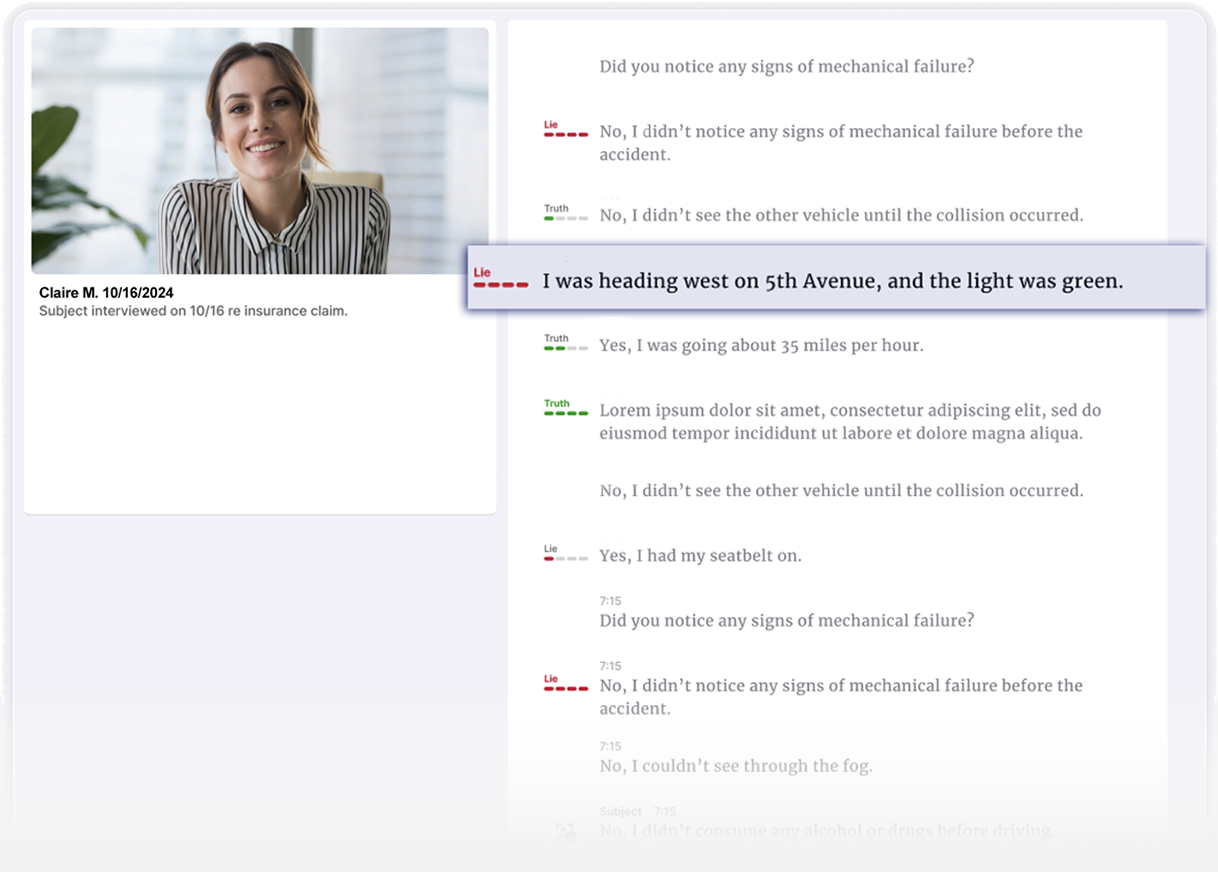Click the Lie indicator beside the seatbelt answer

click(565, 554)
